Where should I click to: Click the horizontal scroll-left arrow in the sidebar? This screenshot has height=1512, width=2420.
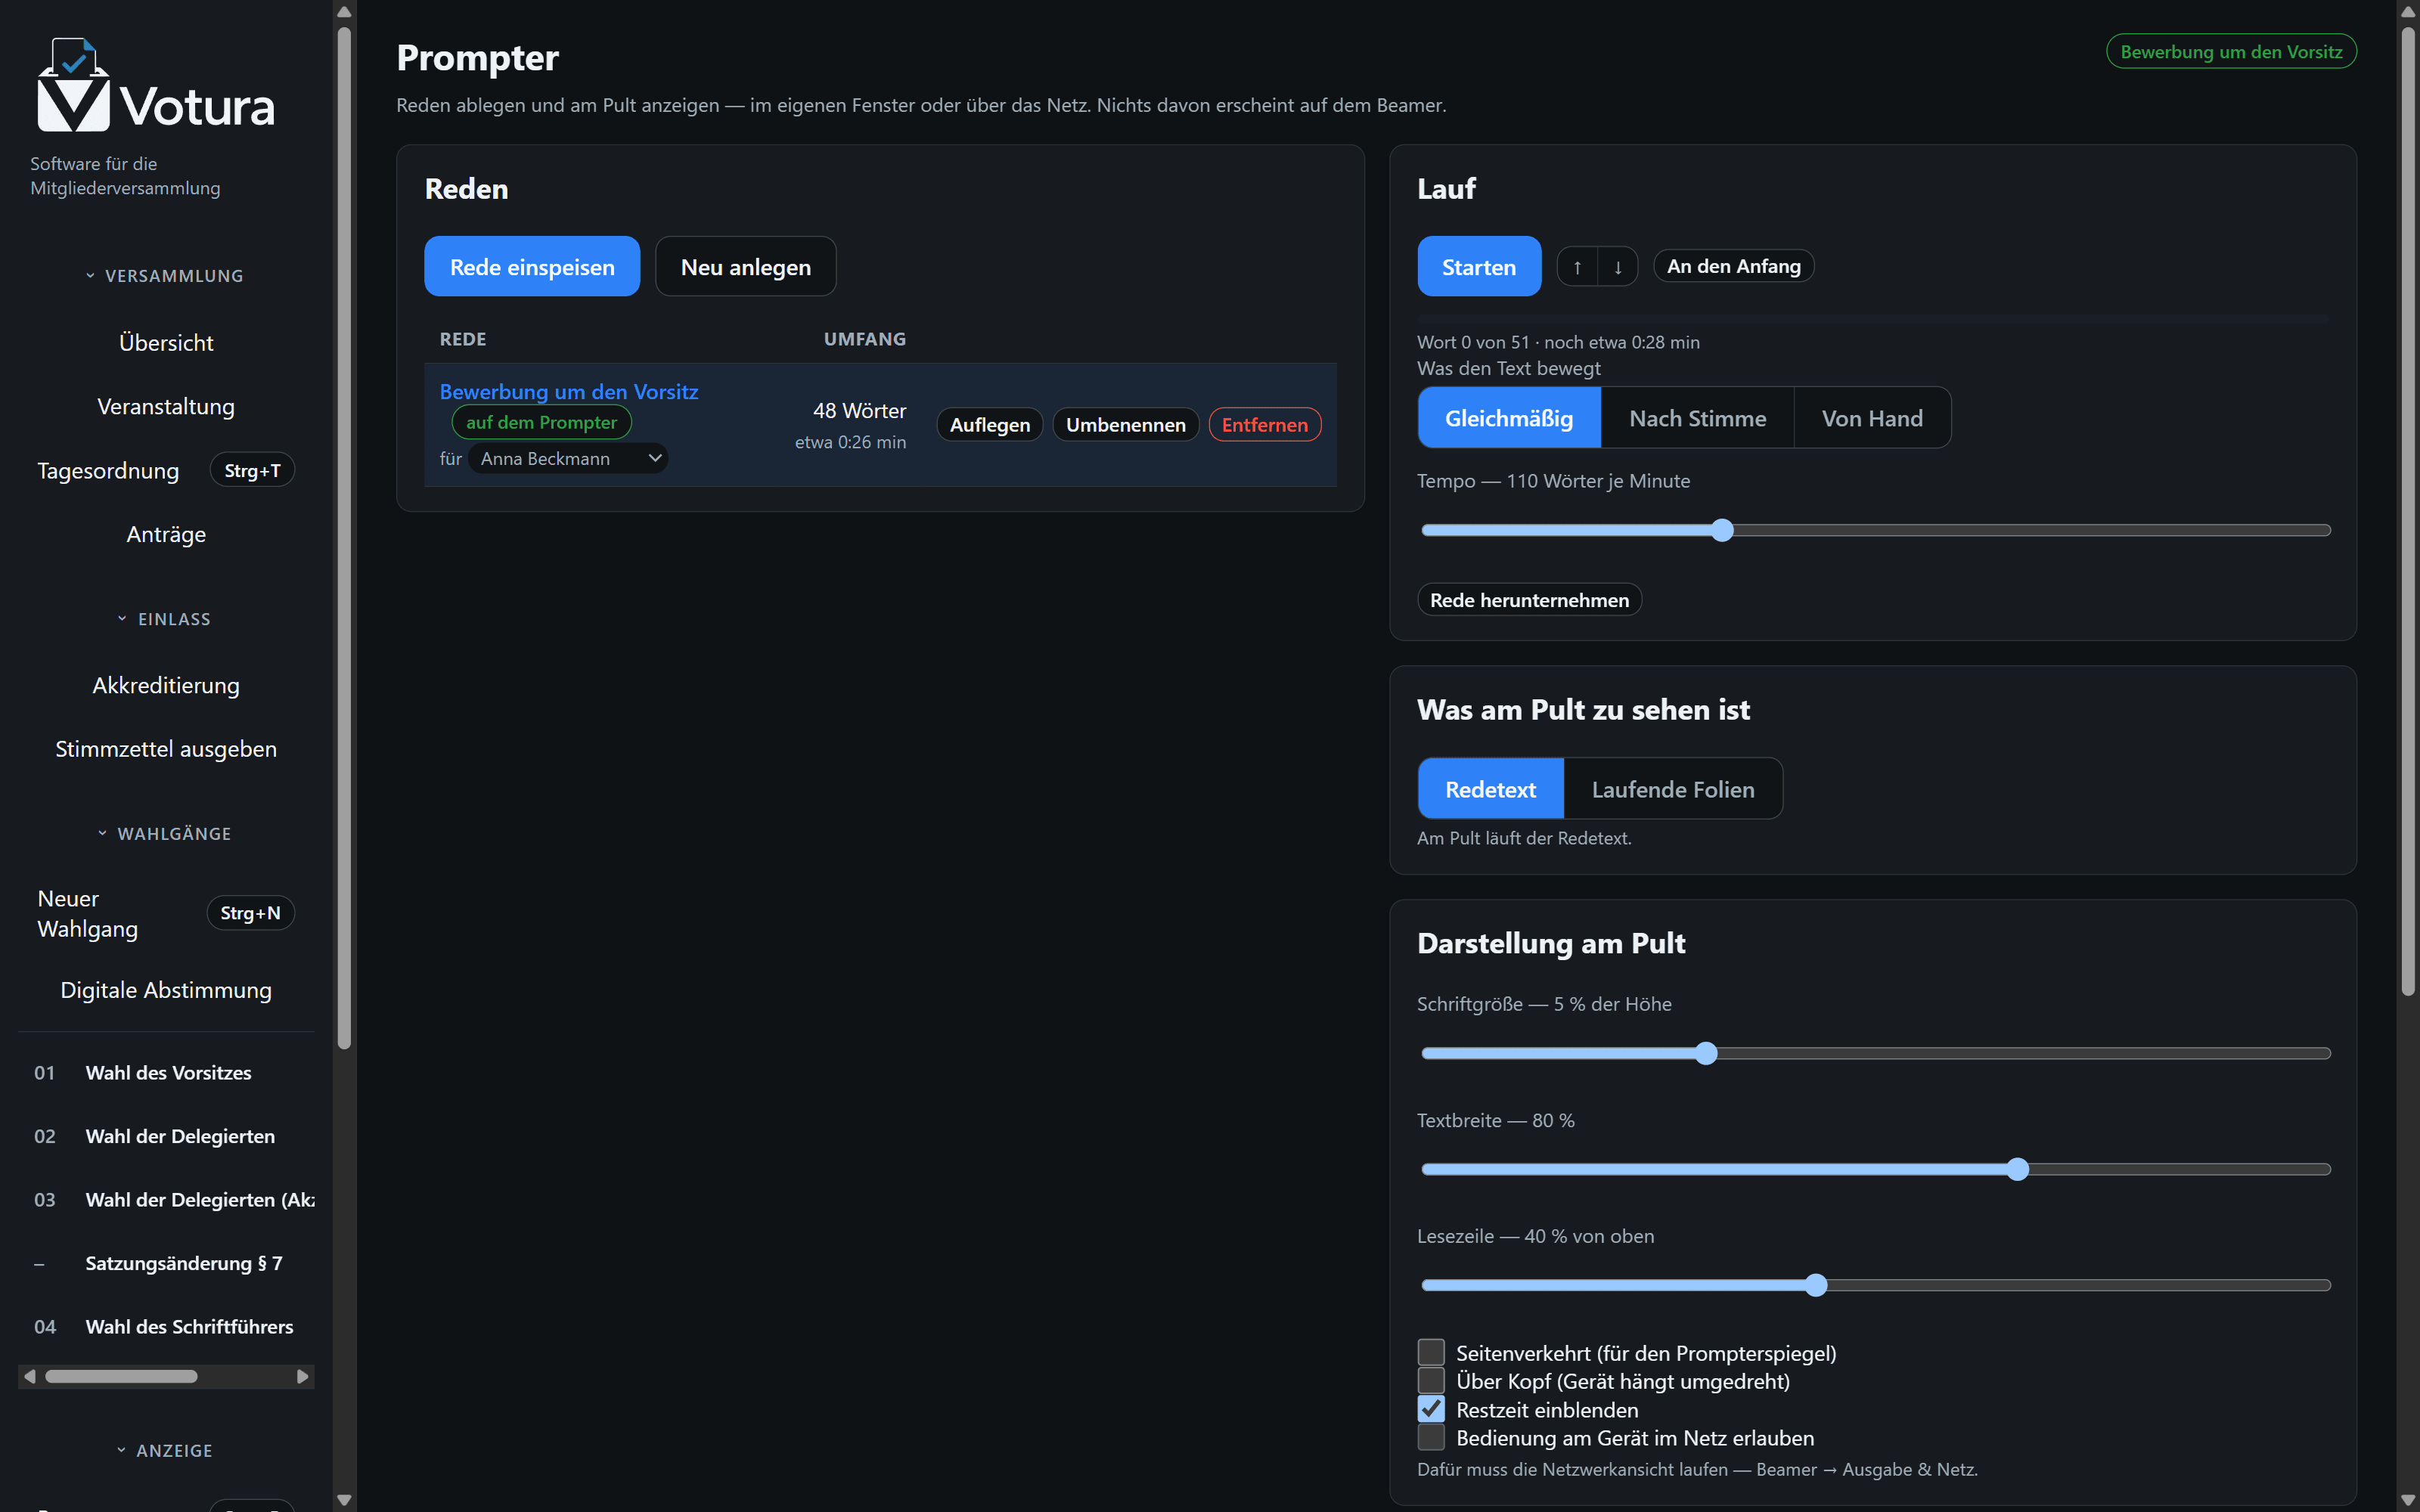(30, 1377)
